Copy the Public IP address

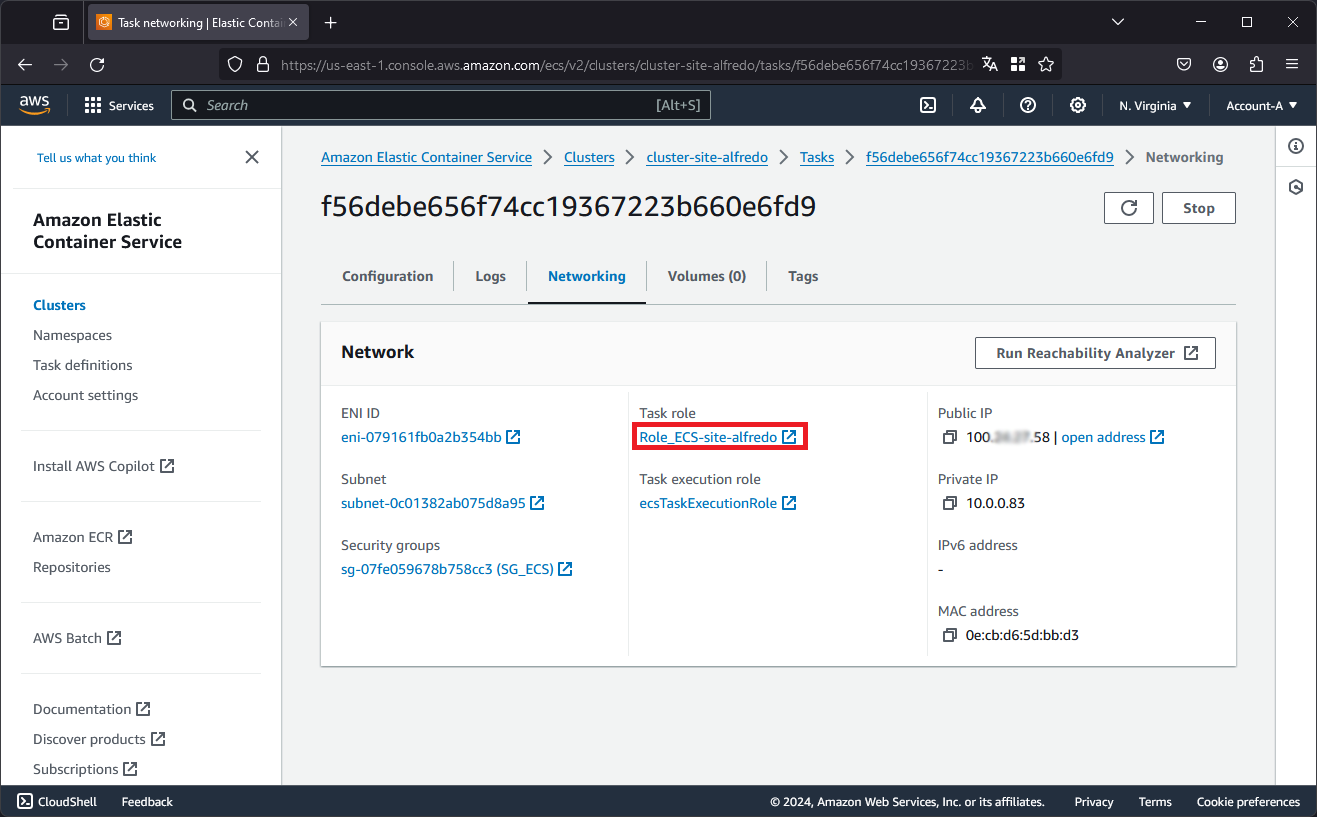[950, 437]
